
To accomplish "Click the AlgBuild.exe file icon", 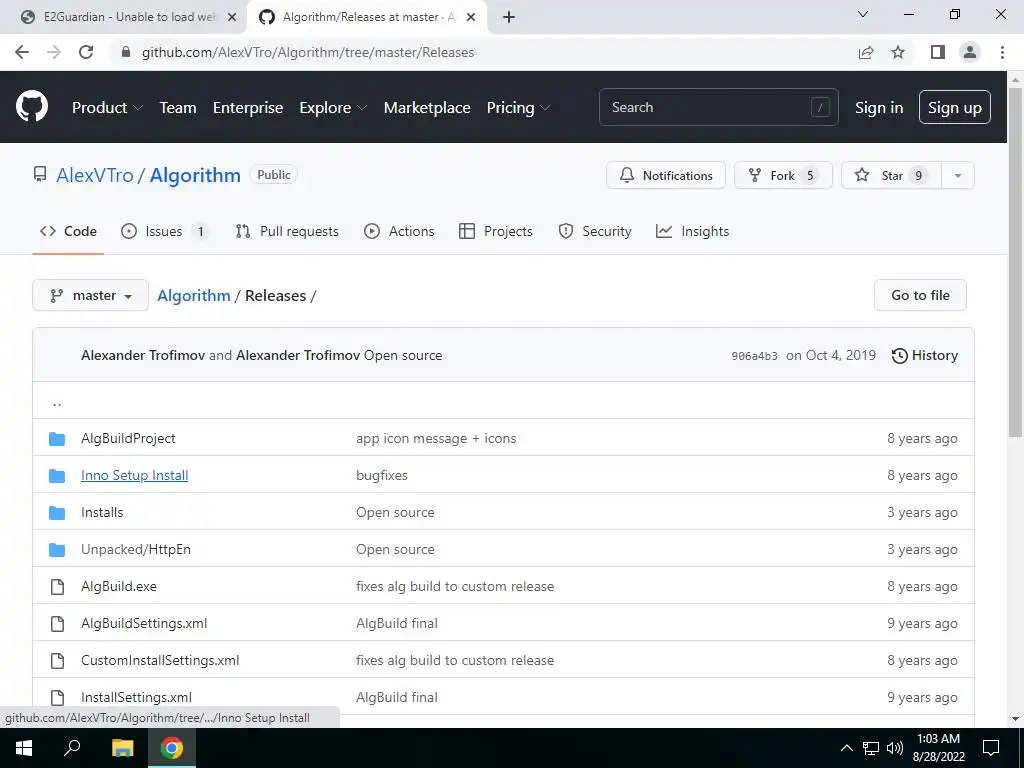I will (x=57, y=586).
